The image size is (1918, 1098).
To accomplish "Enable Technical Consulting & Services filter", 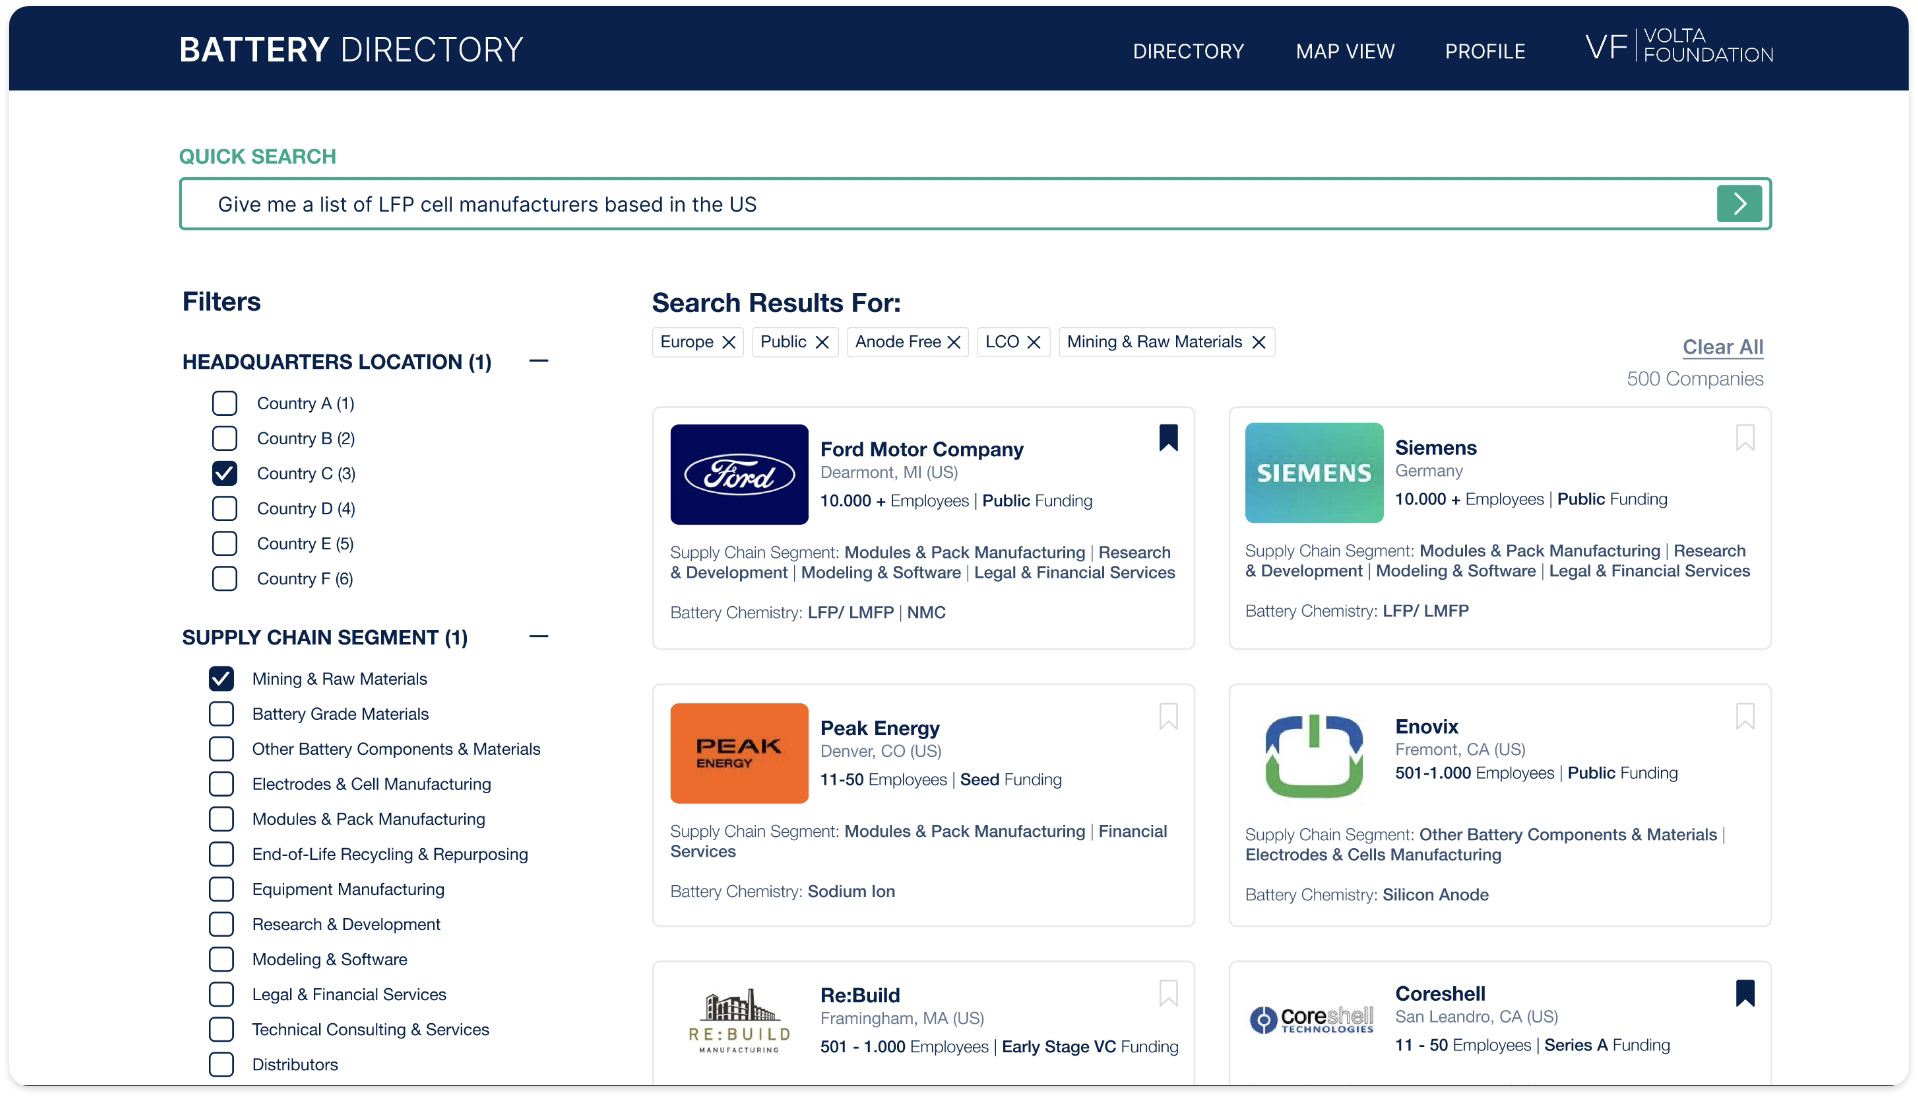I will [221, 1029].
